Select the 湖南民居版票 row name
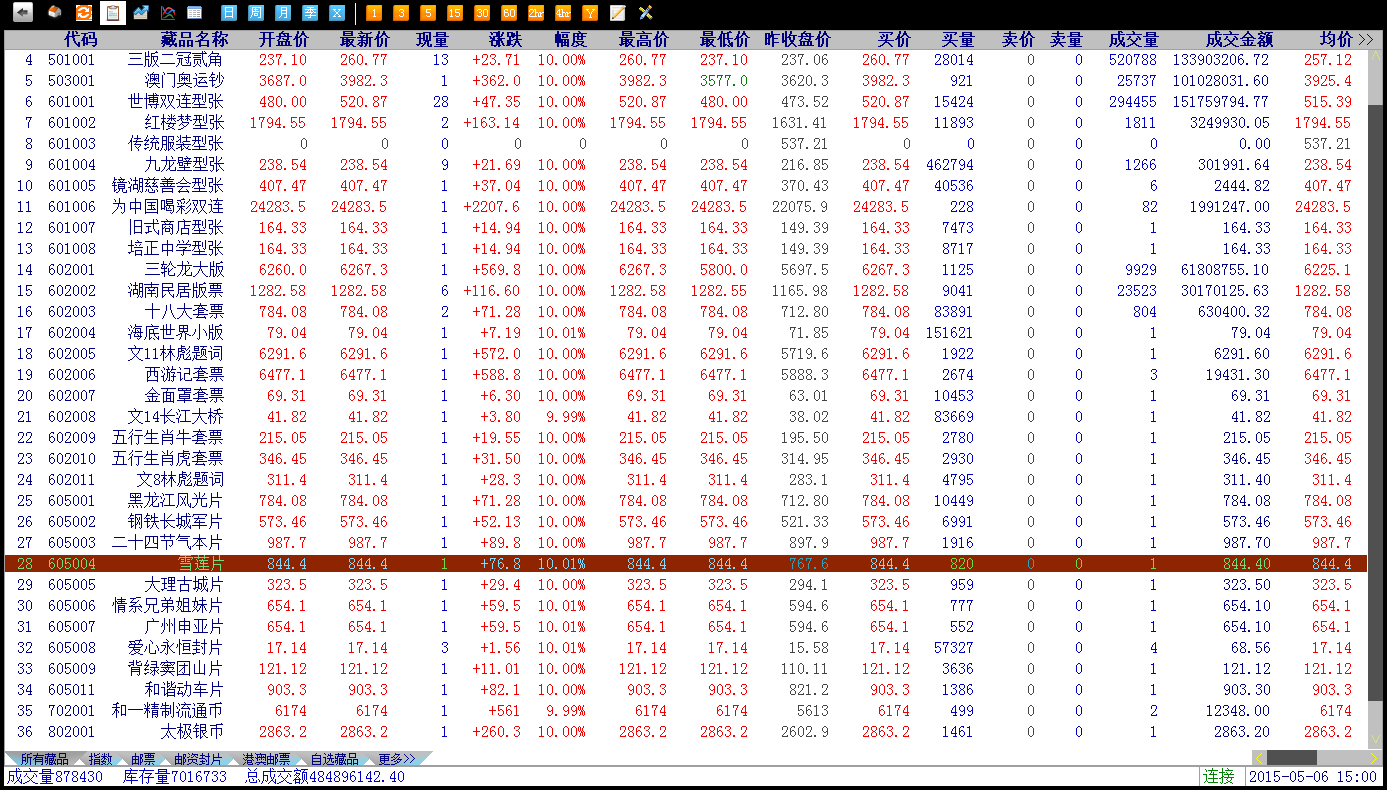This screenshot has height=790, width=1387. (175, 291)
